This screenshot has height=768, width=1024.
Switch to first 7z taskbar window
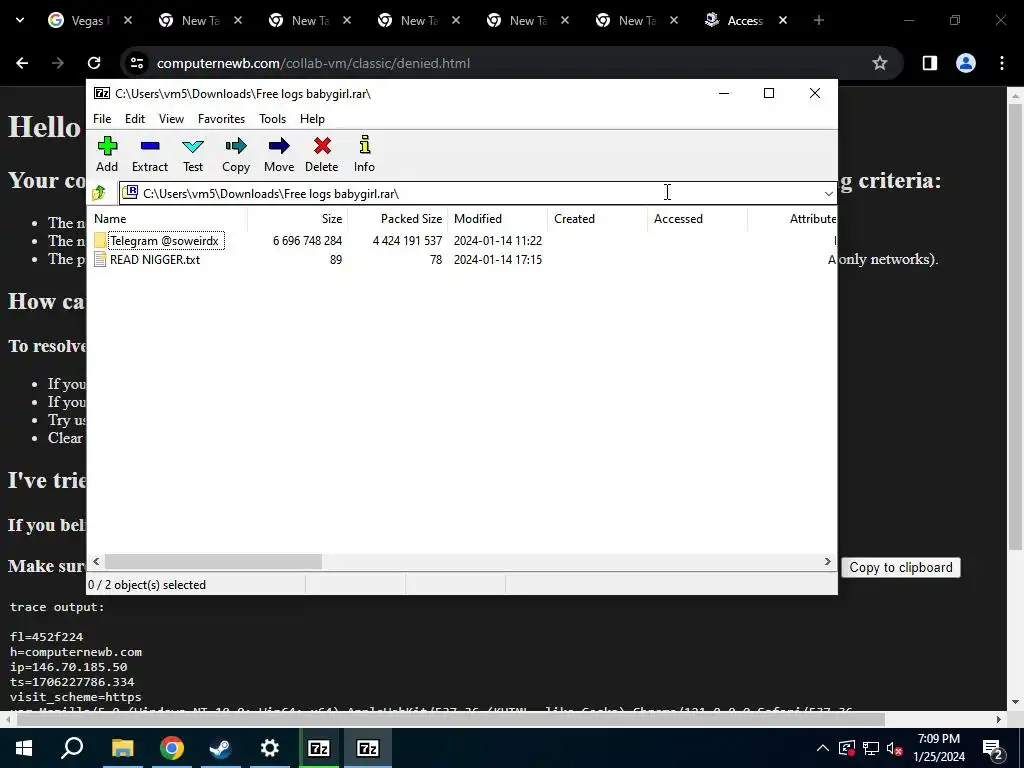(x=318, y=748)
